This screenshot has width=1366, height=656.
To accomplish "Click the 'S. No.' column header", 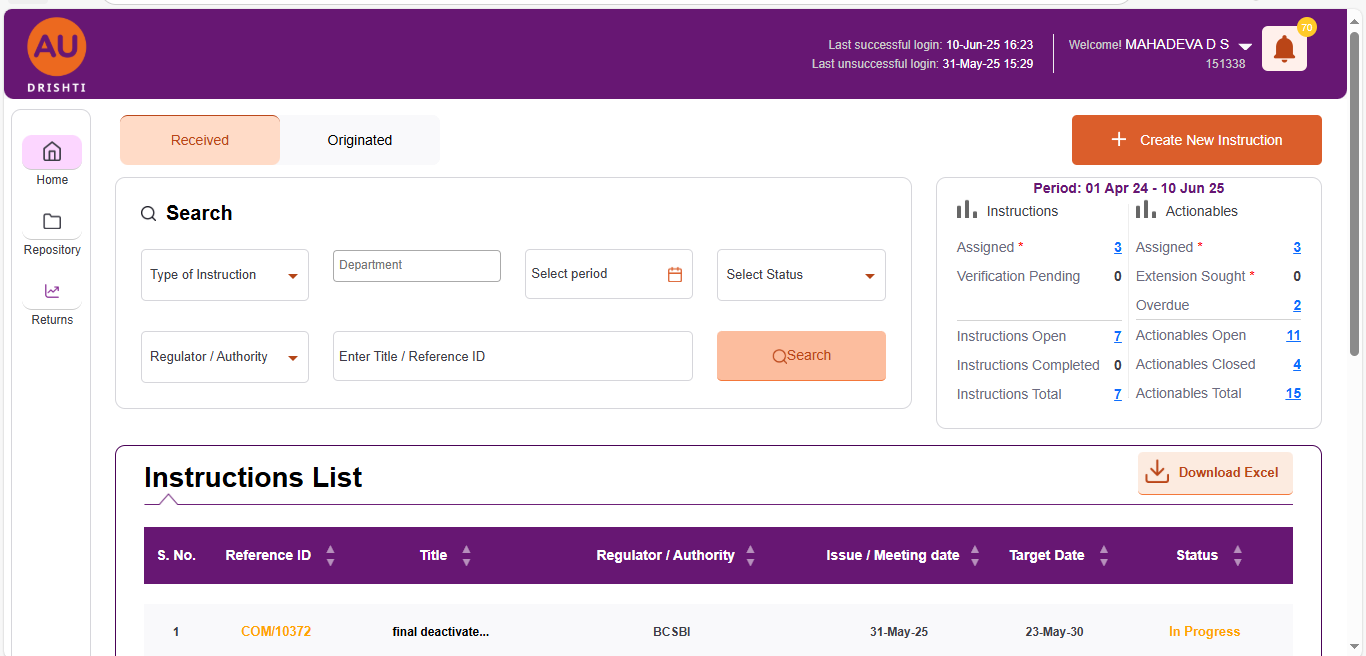I will 176,556.
